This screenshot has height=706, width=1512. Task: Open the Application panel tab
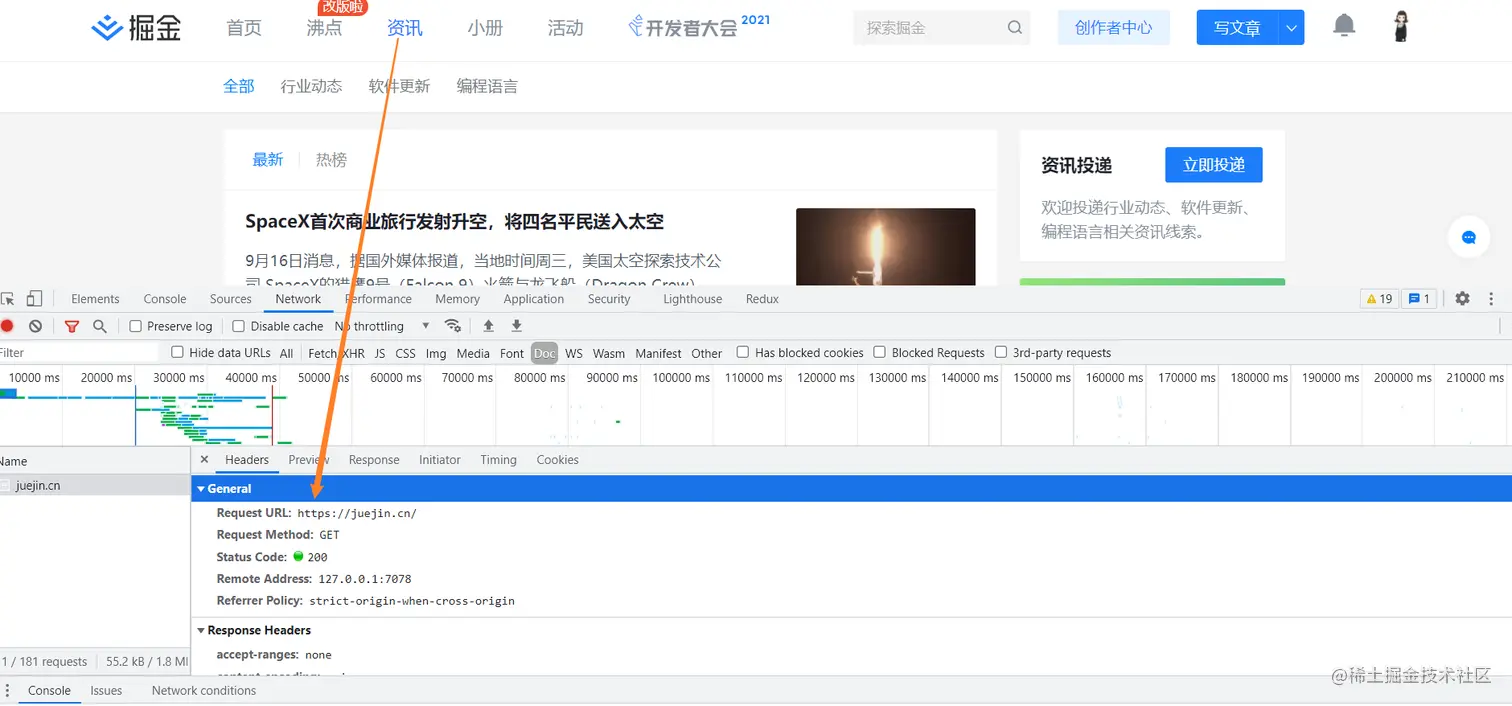tap(534, 299)
